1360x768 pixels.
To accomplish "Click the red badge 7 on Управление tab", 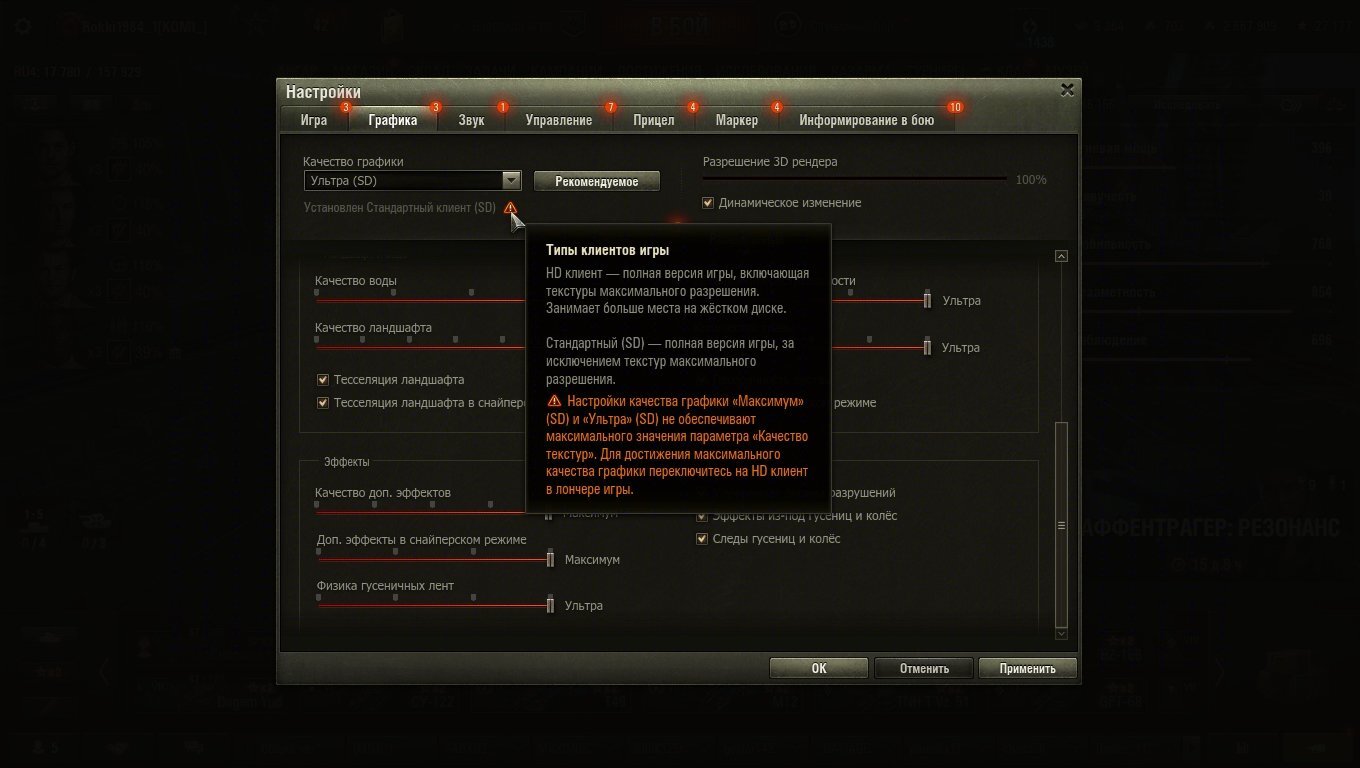I will tap(611, 107).
